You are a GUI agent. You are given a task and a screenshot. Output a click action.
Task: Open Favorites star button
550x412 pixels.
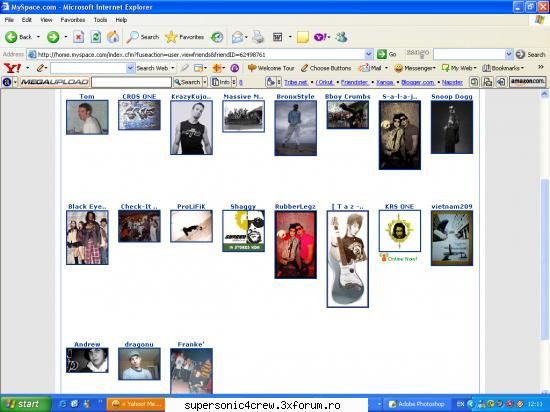pyautogui.click(x=185, y=37)
